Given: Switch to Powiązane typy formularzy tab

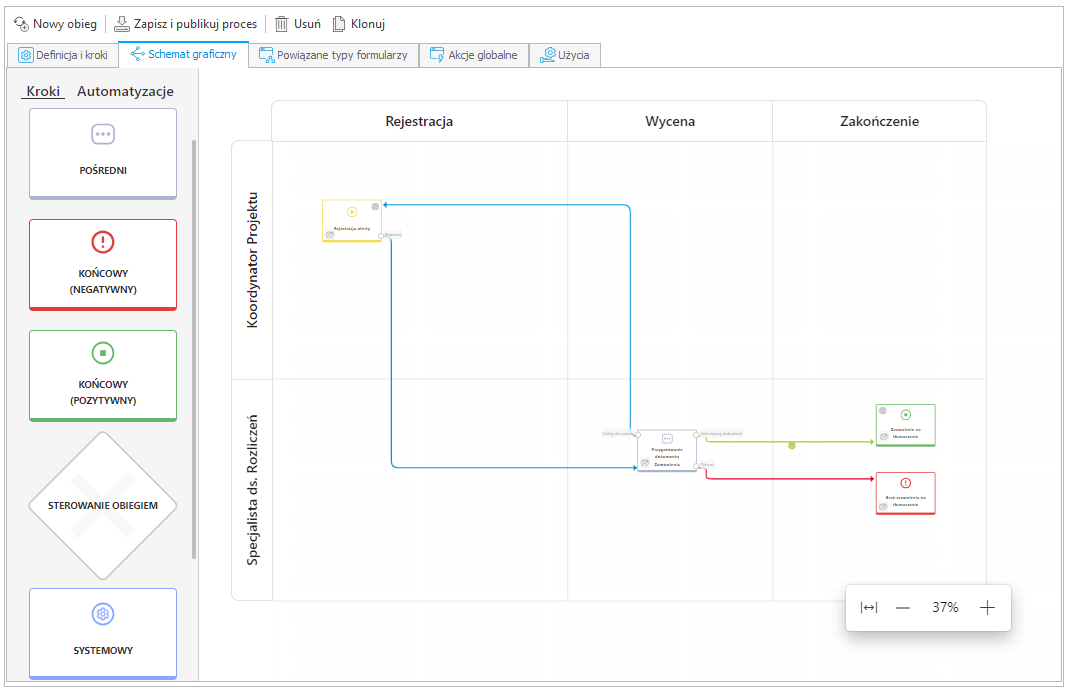Looking at the screenshot, I should tap(333, 55).
